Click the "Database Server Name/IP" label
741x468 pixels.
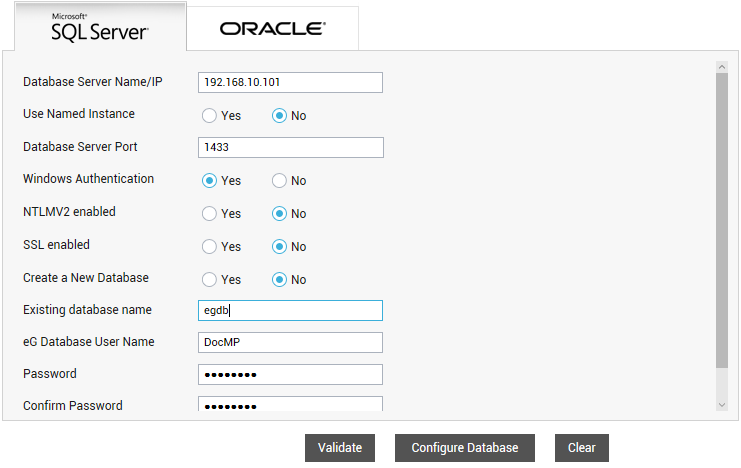point(93,82)
